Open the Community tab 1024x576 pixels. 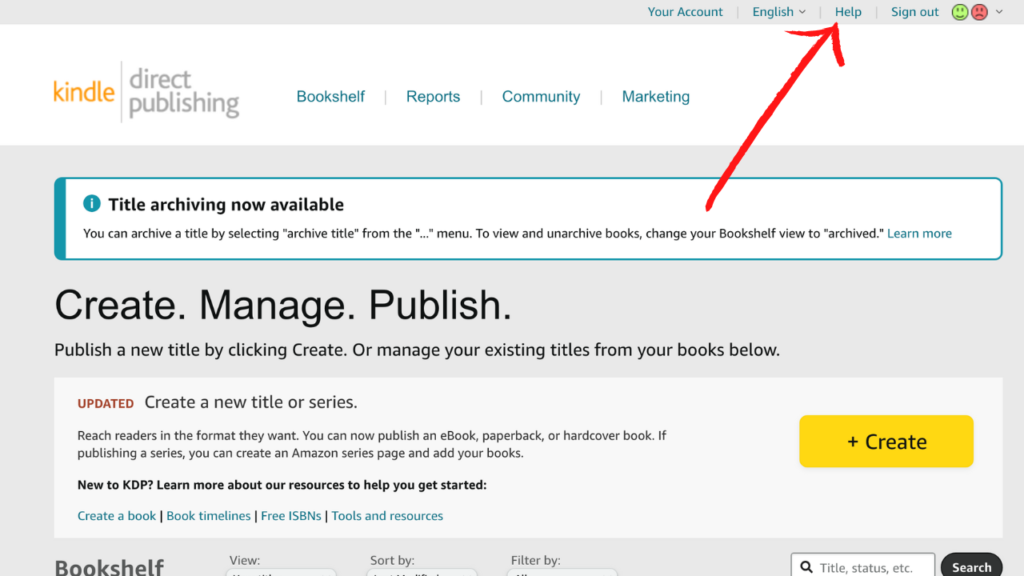click(x=541, y=97)
